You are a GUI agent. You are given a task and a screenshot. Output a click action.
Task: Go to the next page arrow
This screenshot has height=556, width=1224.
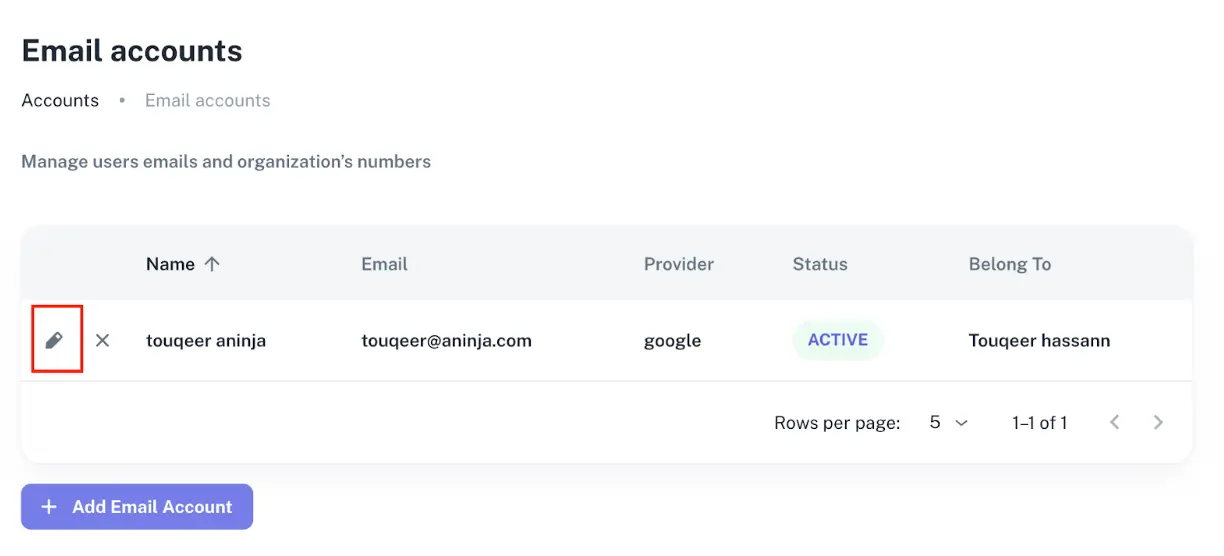pyautogui.click(x=1158, y=423)
